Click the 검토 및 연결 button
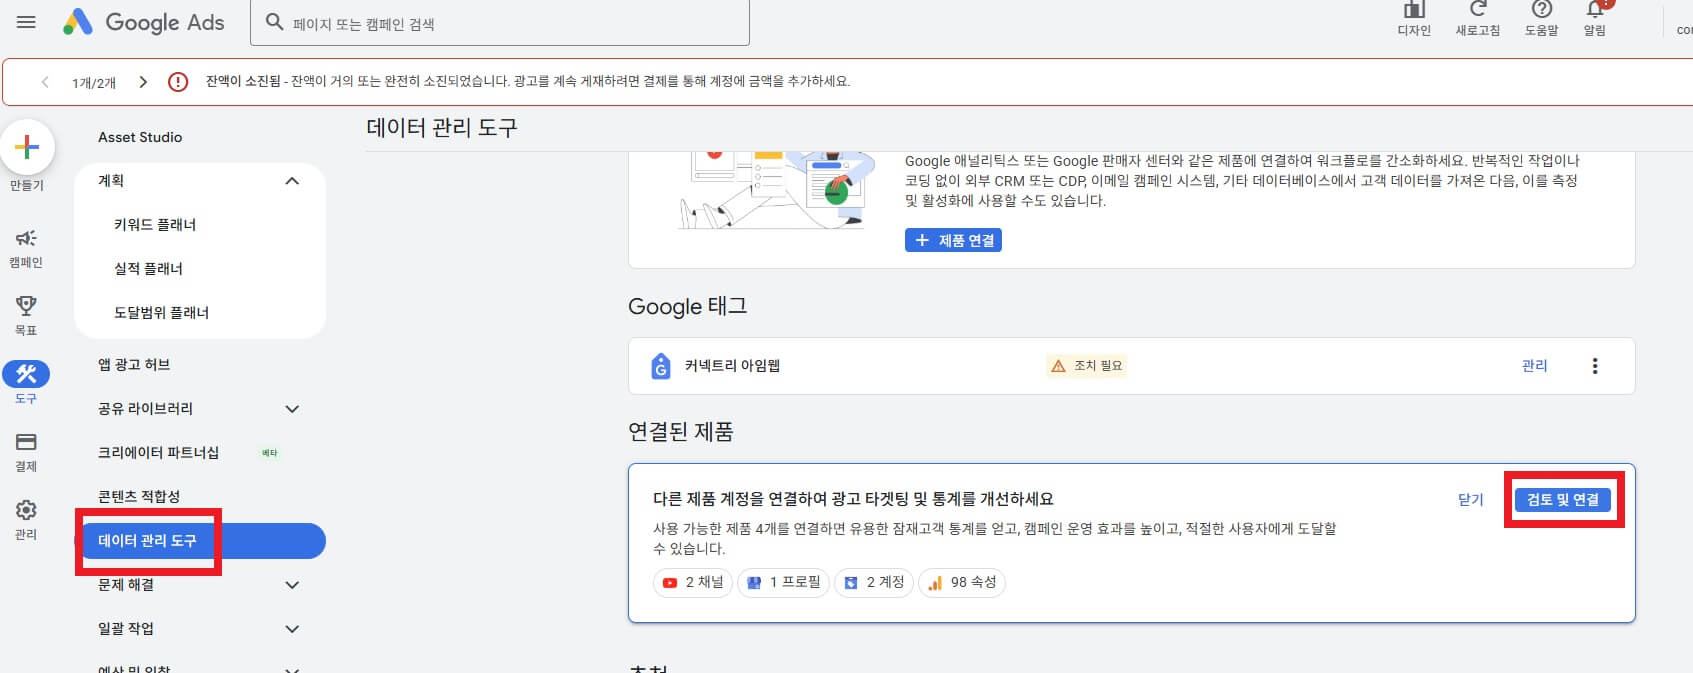1693x673 pixels. [x=1563, y=500]
